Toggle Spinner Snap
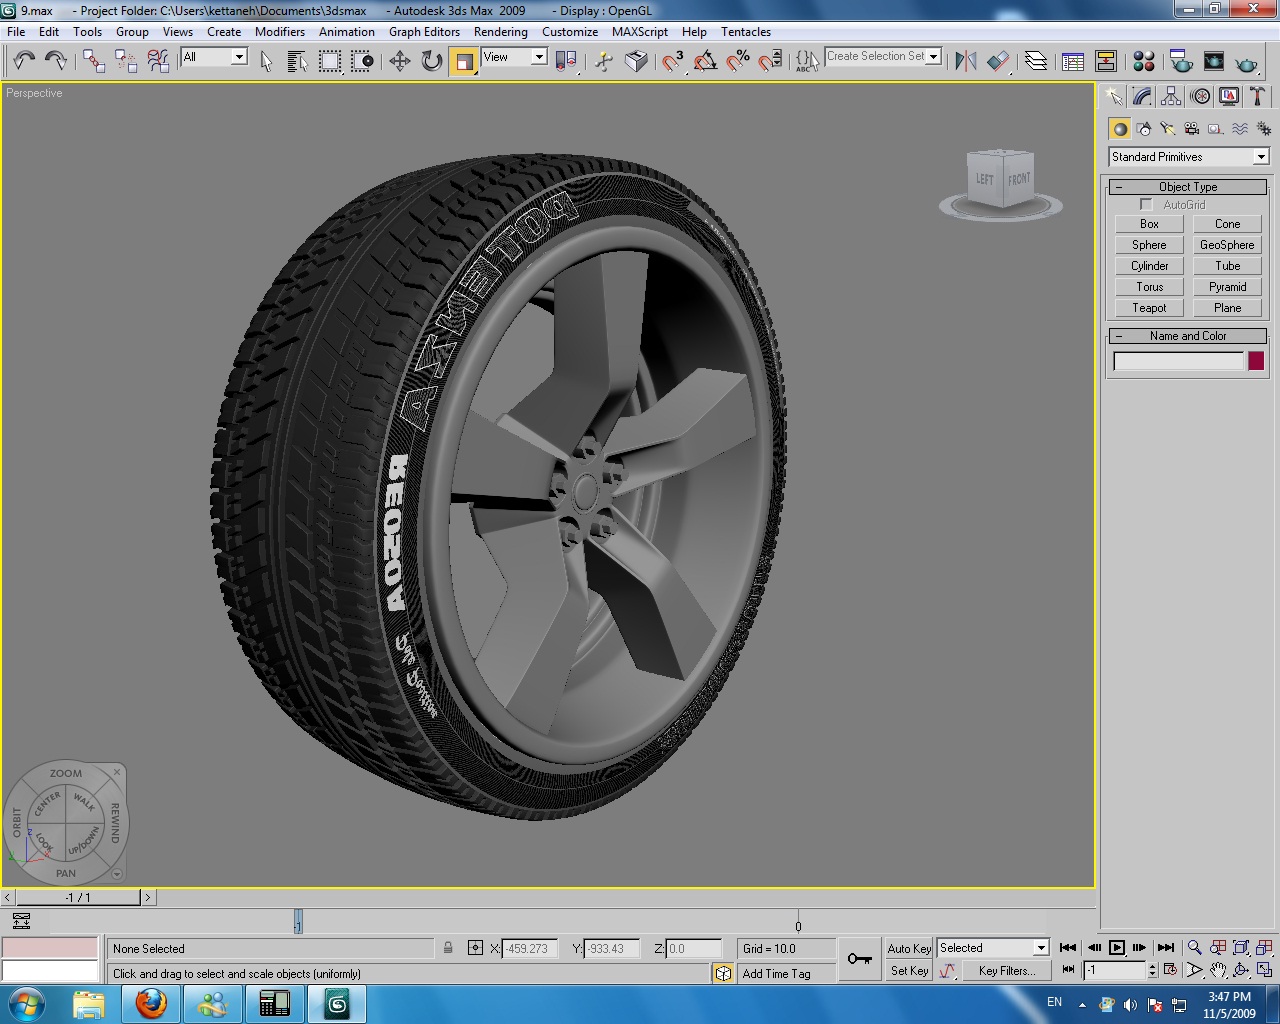Image resolution: width=1280 pixels, height=1024 pixels. (769, 61)
